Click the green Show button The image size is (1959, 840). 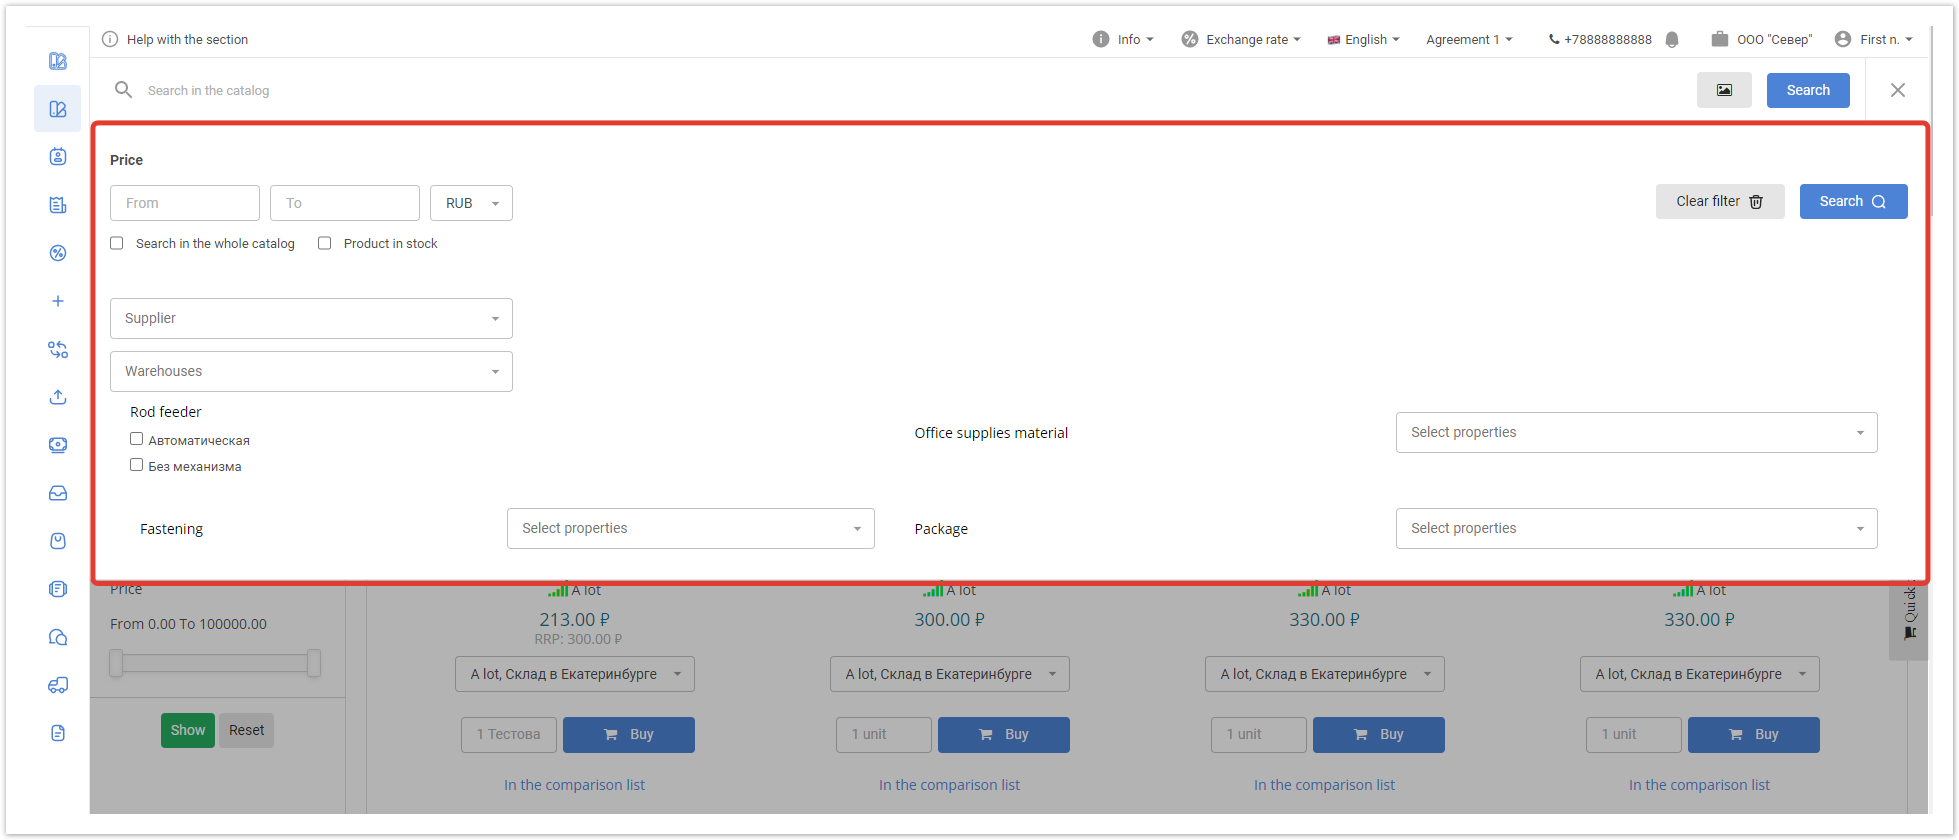click(188, 730)
